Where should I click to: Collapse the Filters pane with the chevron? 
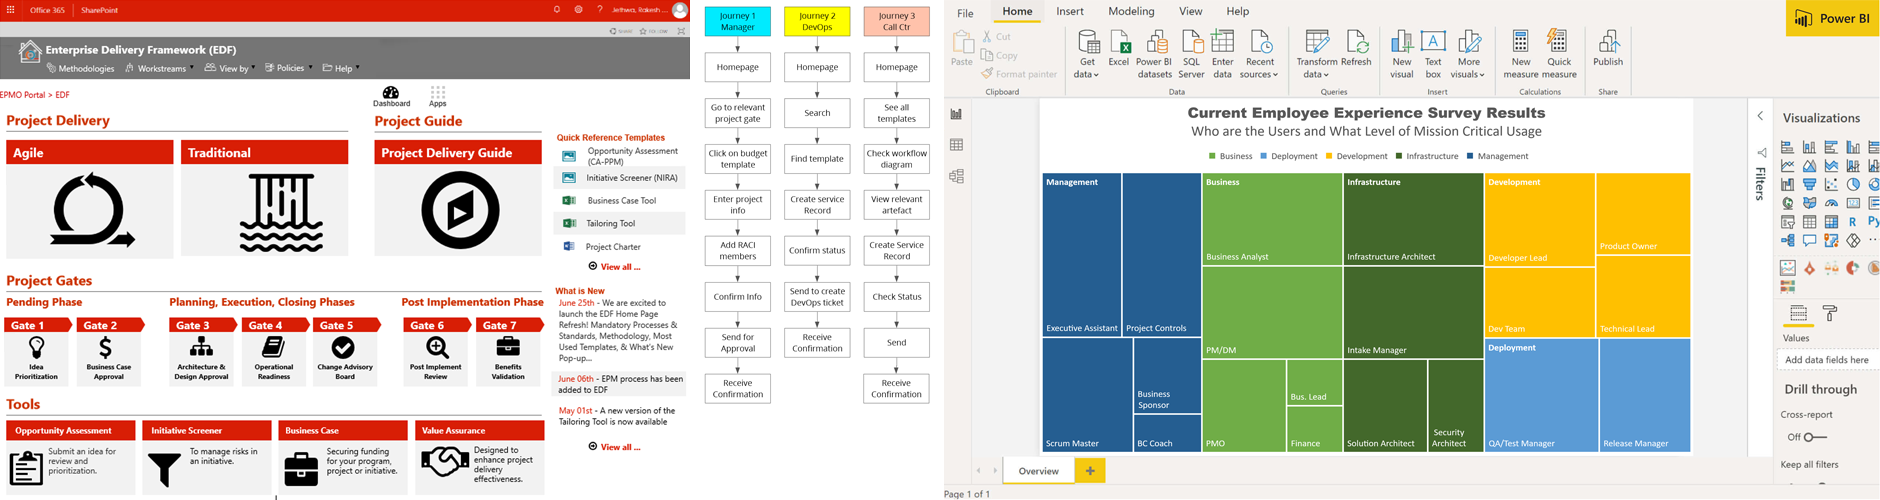coord(1761,116)
